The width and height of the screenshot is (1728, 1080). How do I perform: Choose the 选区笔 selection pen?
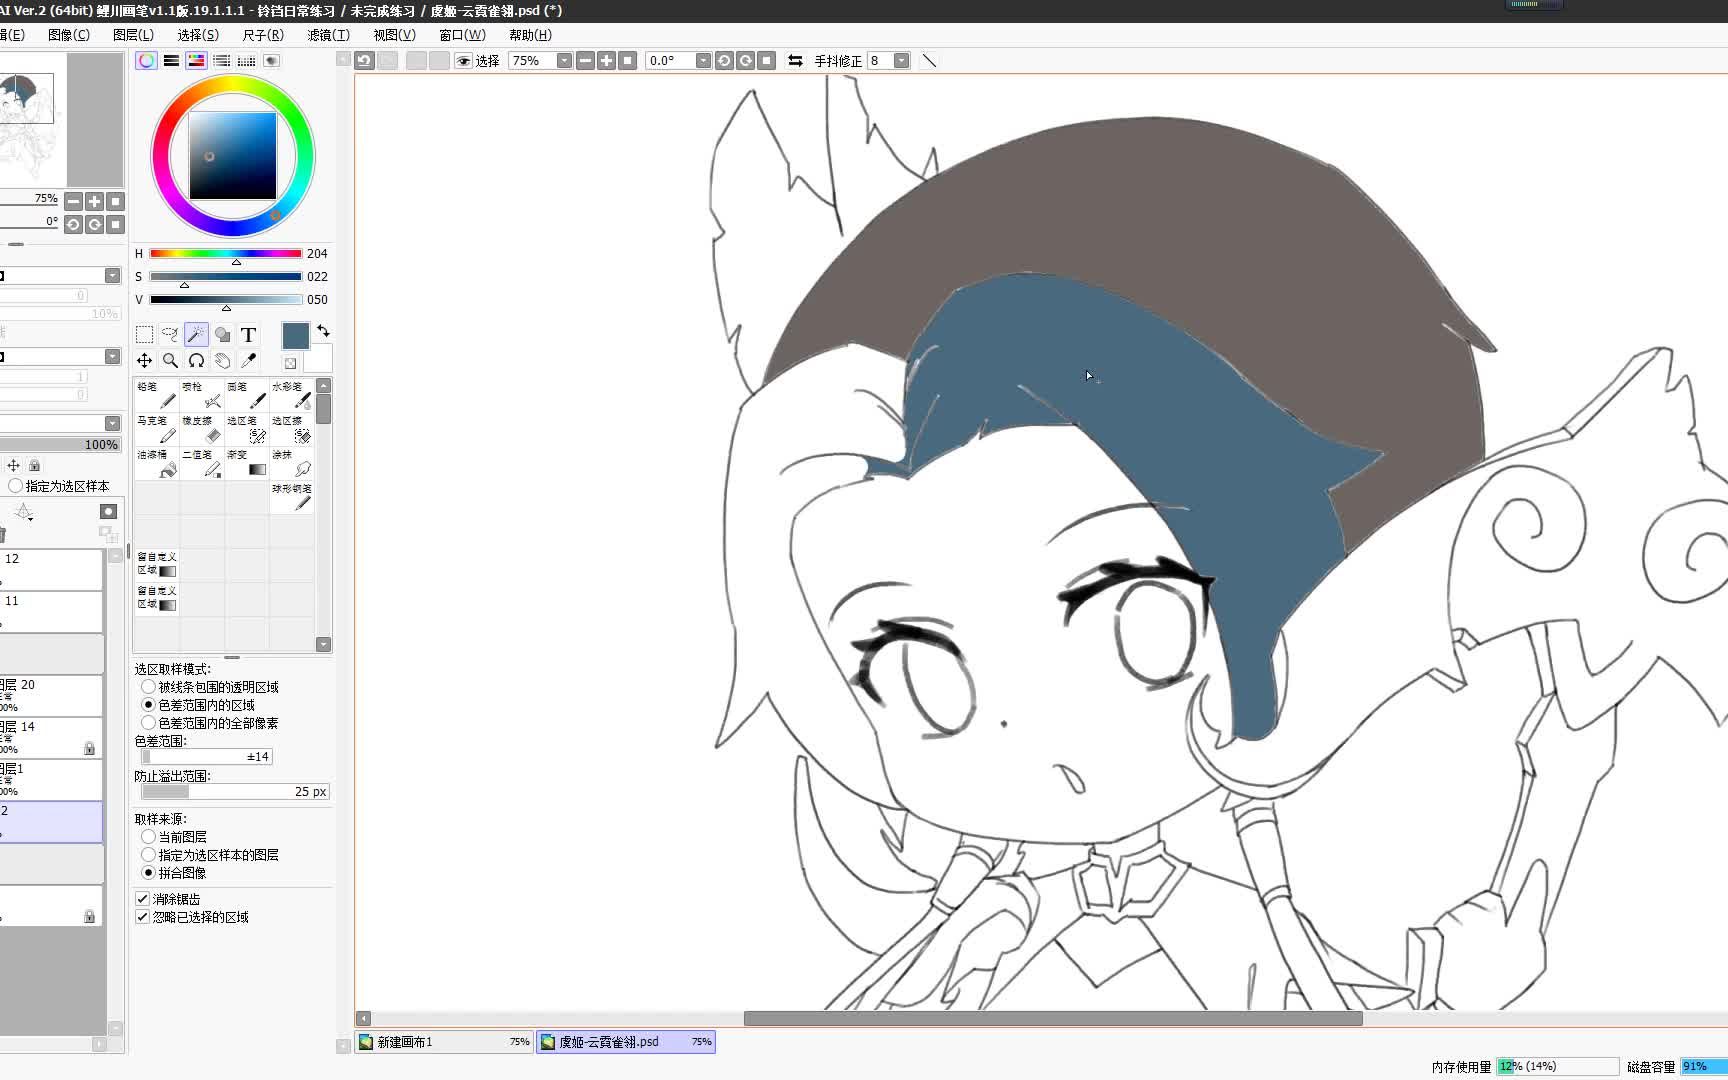[247, 430]
